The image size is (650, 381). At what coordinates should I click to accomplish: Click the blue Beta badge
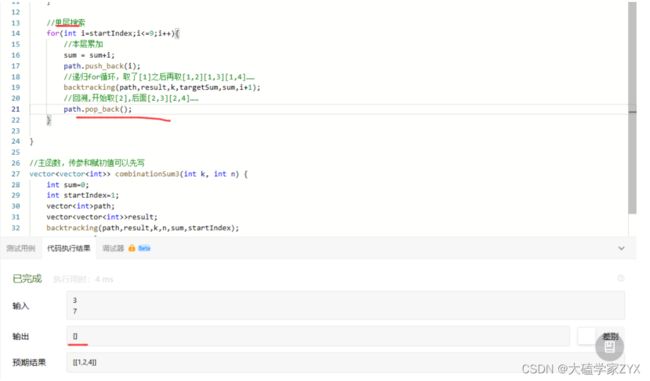[144, 248]
